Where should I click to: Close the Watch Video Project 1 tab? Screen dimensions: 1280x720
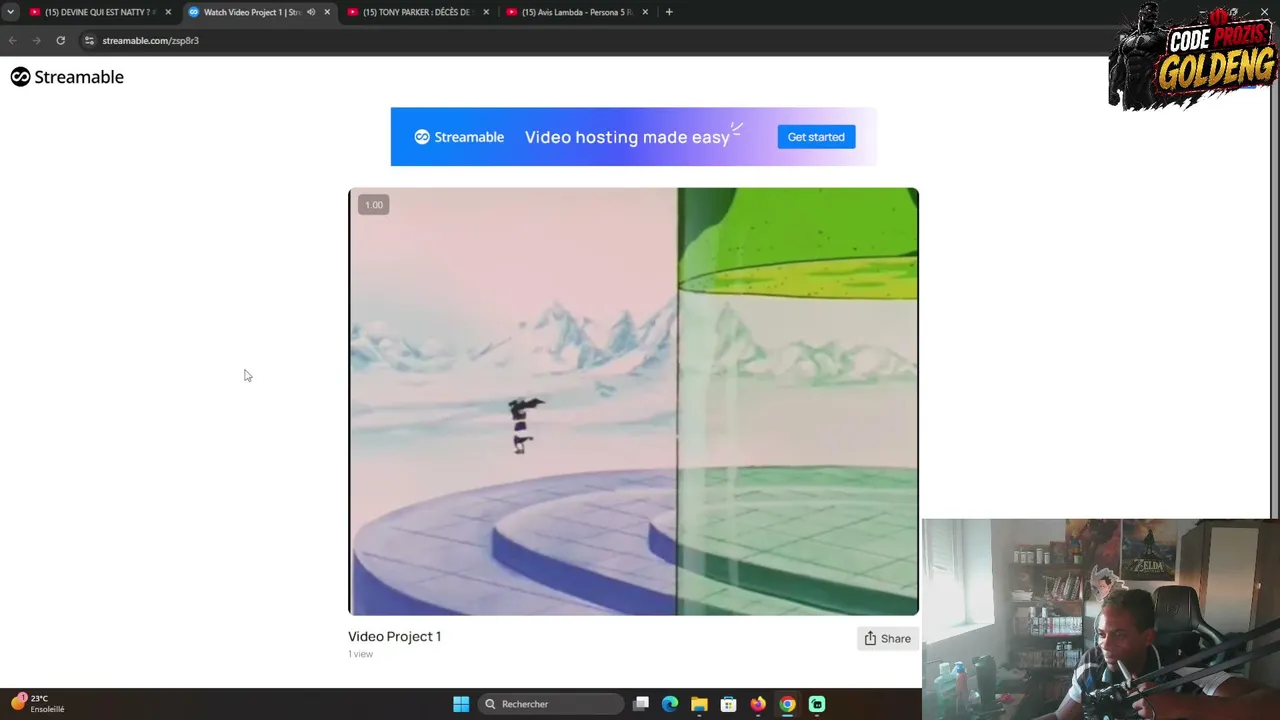click(x=327, y=12)
